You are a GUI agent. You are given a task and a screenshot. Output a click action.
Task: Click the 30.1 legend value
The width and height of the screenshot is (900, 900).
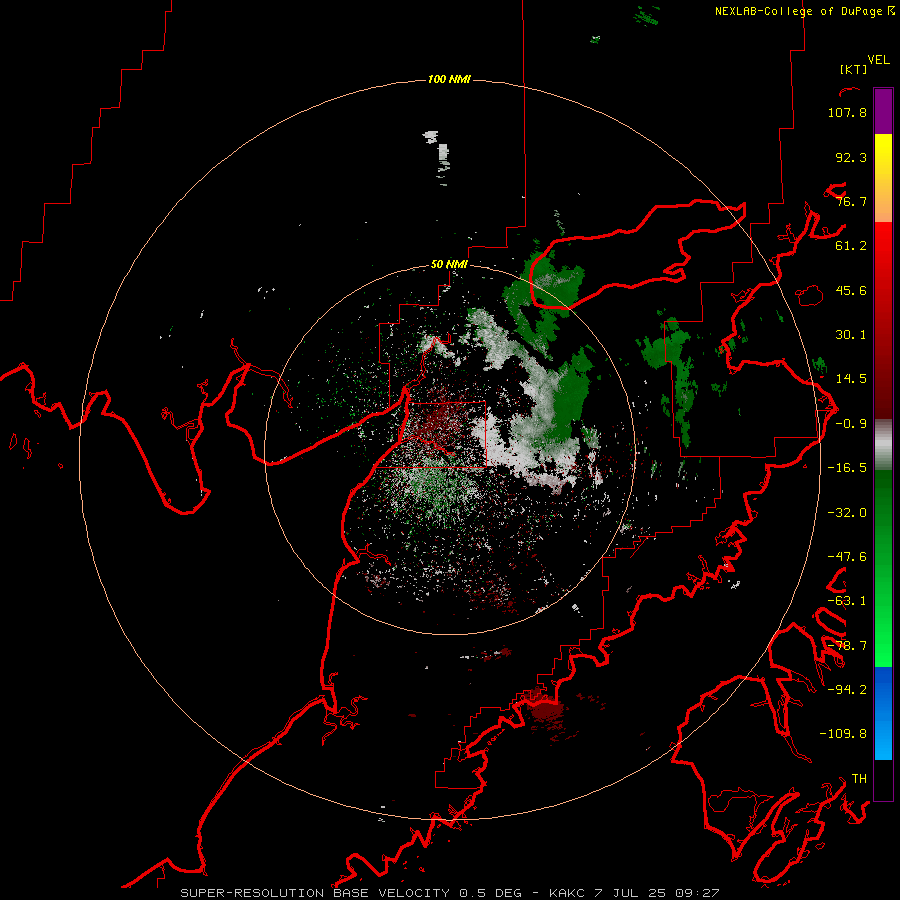click(x=851, y=335)
